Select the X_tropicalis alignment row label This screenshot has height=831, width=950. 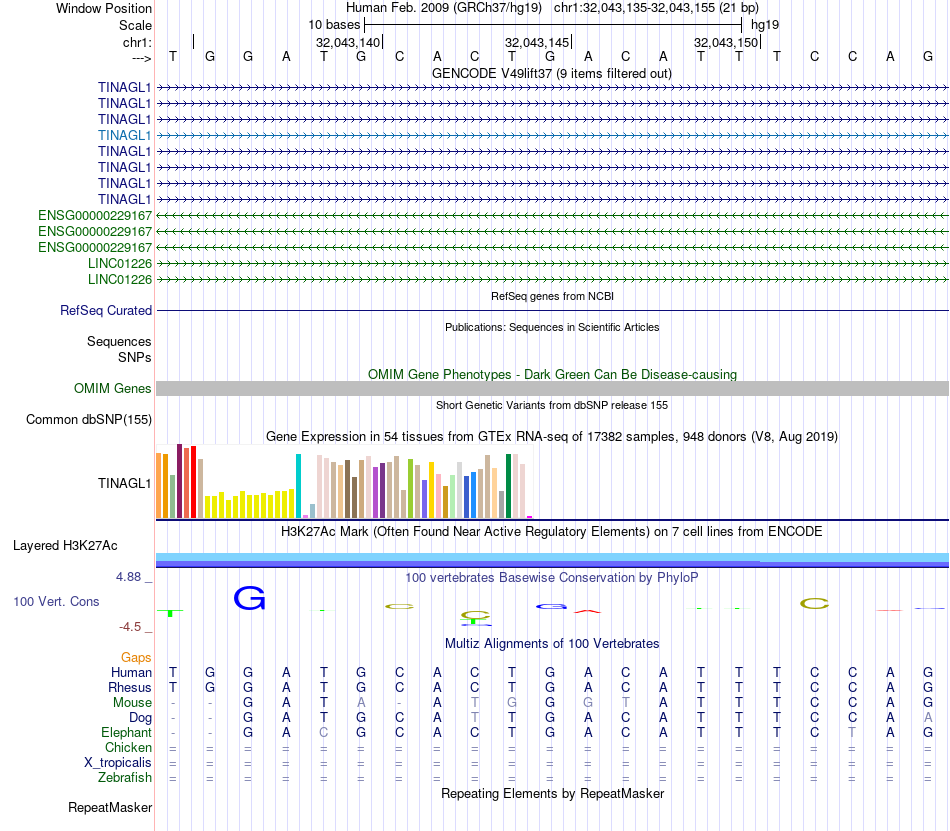tap(118, 763)
